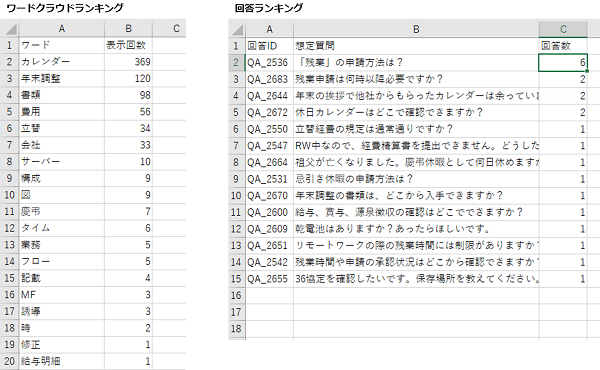Select column C header in word cloud table
This screenshot has height=370, width=600.
176,28
